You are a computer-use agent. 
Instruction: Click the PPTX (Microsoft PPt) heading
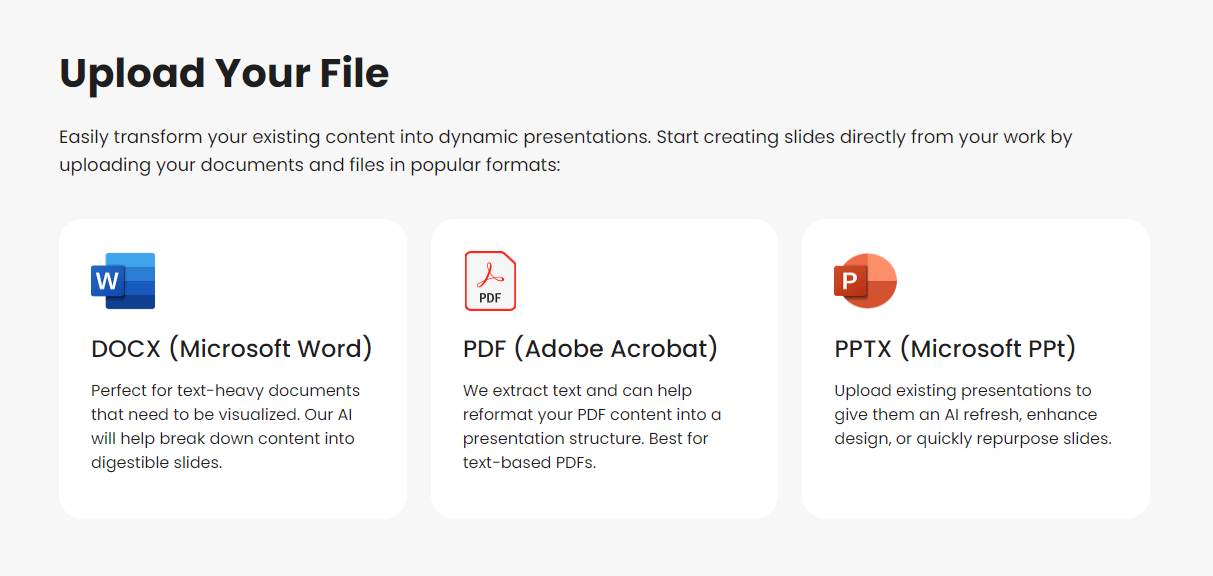(956, 348)
